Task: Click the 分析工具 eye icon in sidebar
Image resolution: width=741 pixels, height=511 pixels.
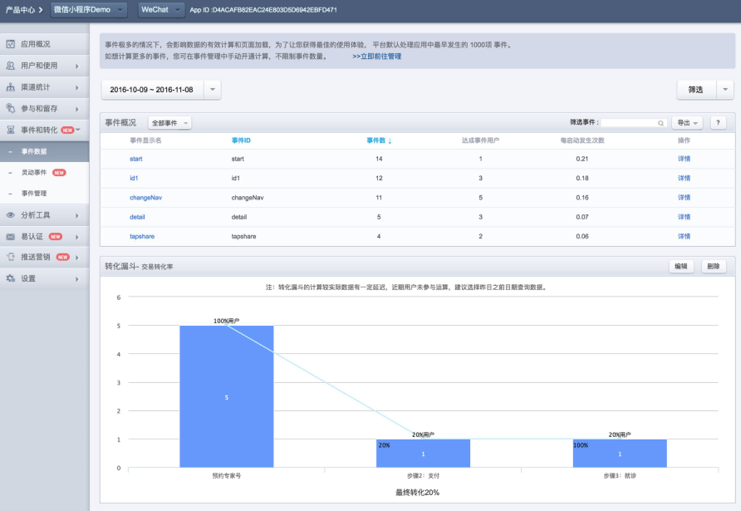Action: 11,215
